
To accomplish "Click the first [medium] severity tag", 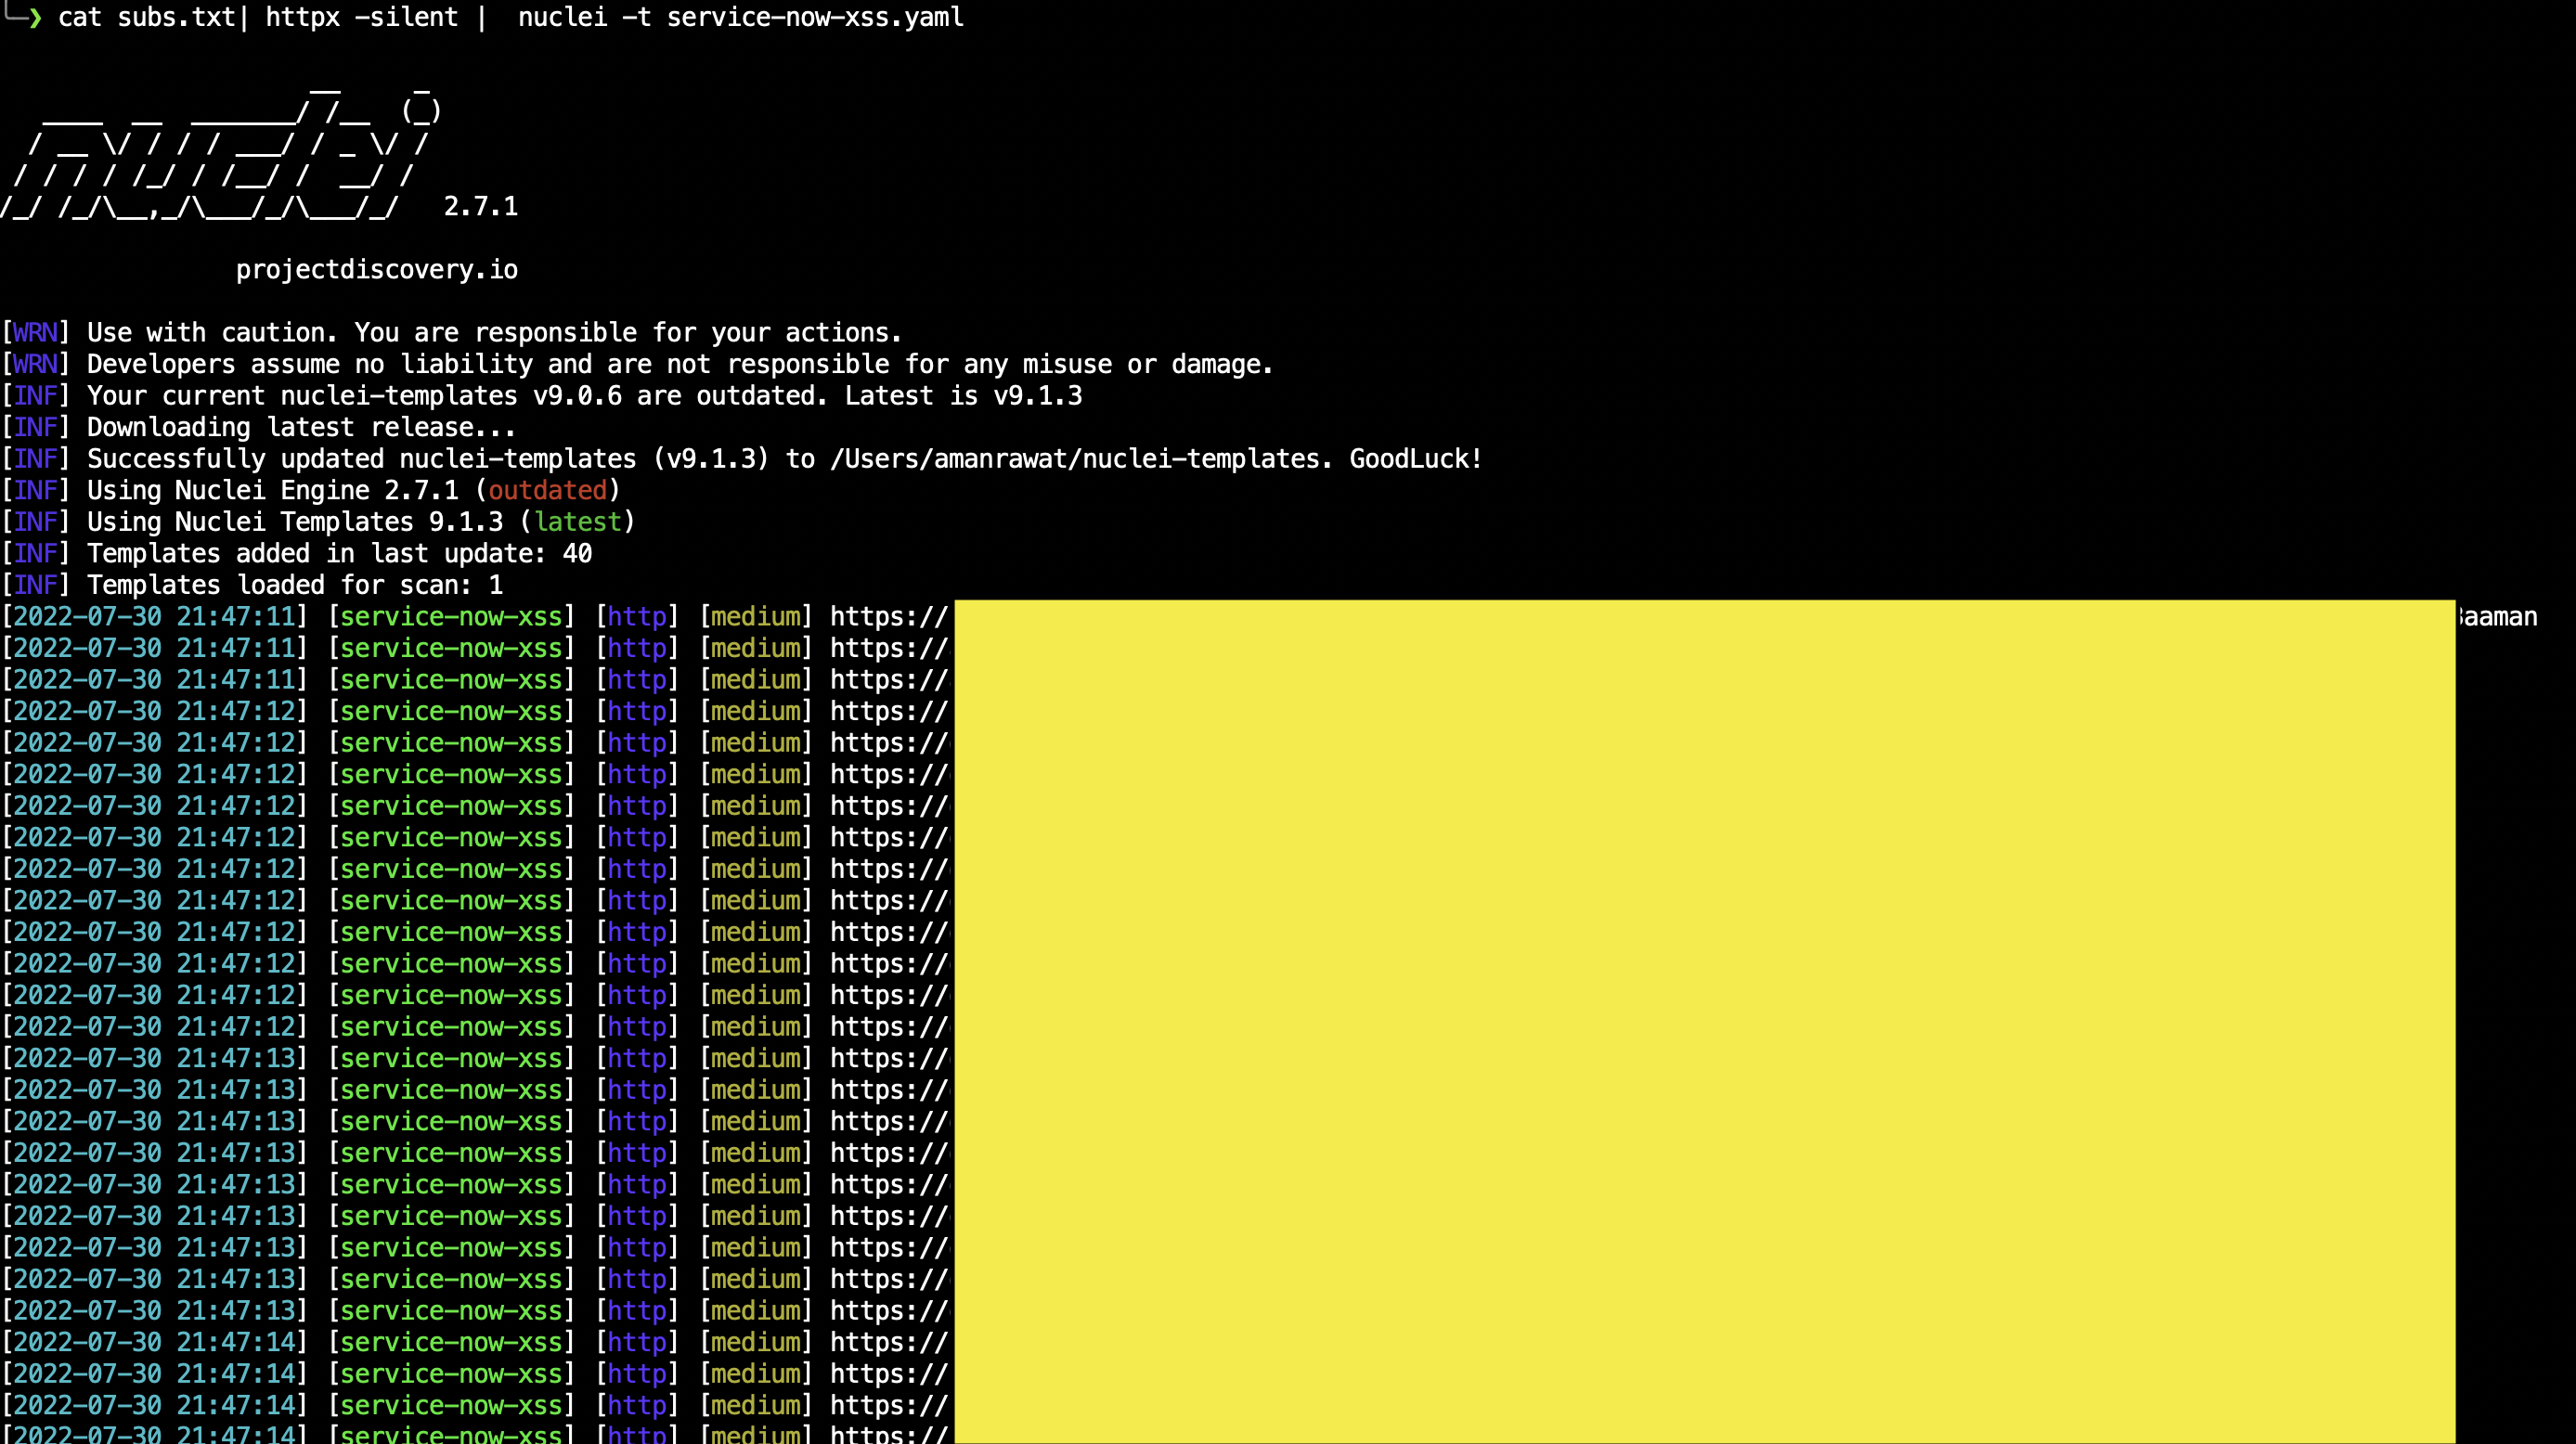I will coord(755,617).
